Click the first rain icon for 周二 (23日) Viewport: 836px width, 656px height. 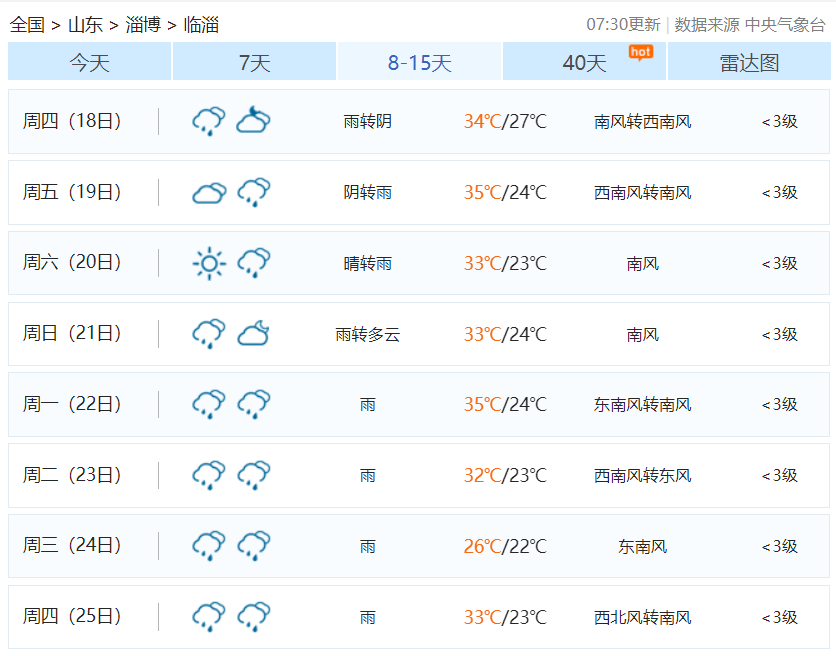(x=208, y=475)
